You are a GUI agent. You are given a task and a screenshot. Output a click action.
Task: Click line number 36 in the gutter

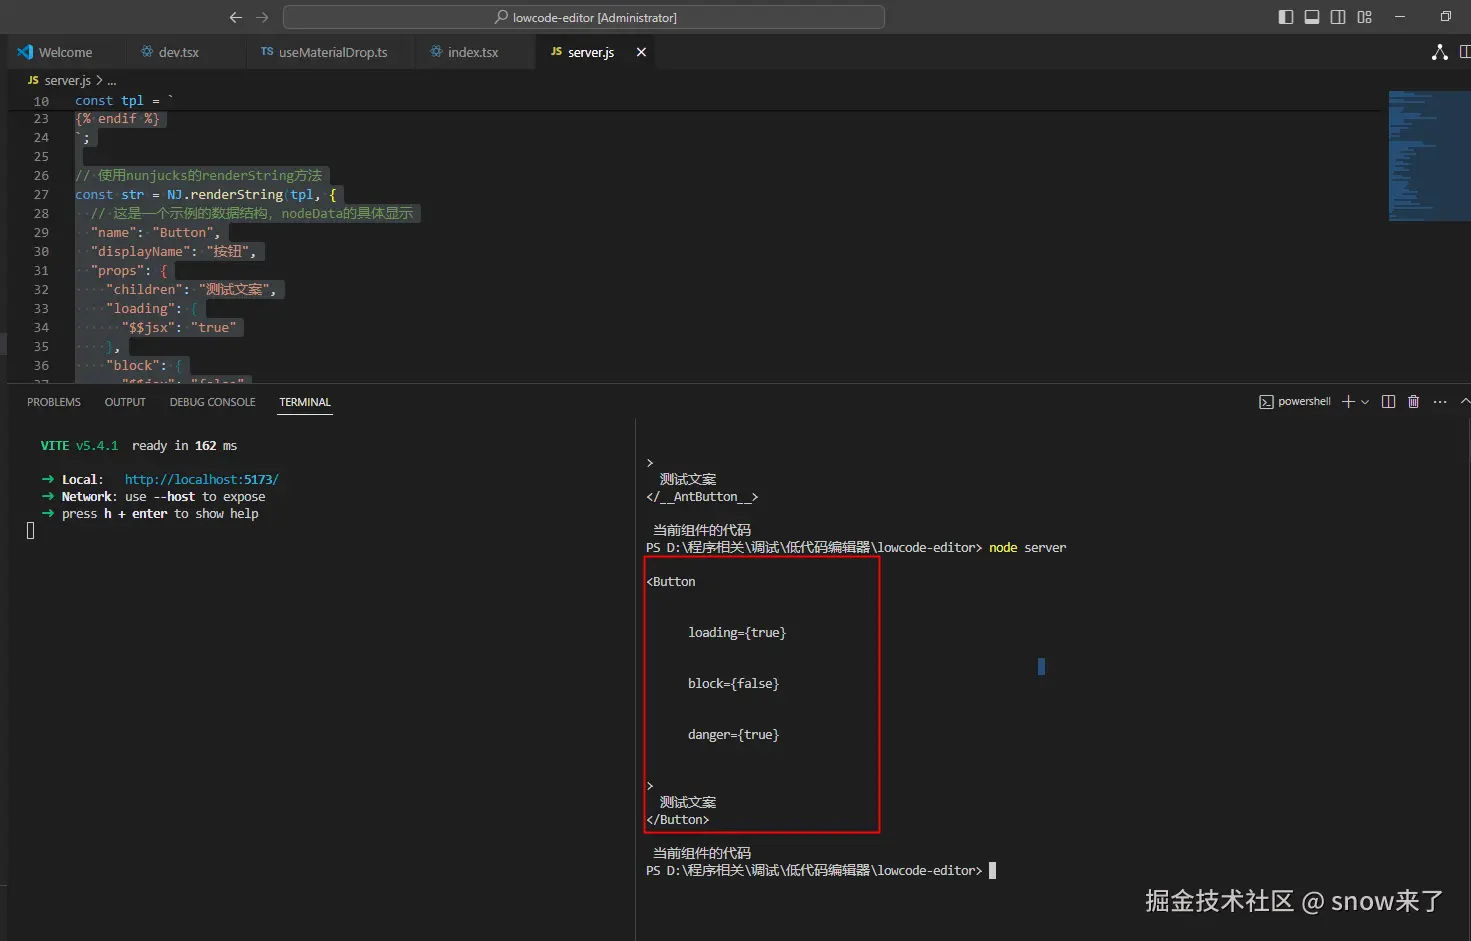(x=41, y=366)
